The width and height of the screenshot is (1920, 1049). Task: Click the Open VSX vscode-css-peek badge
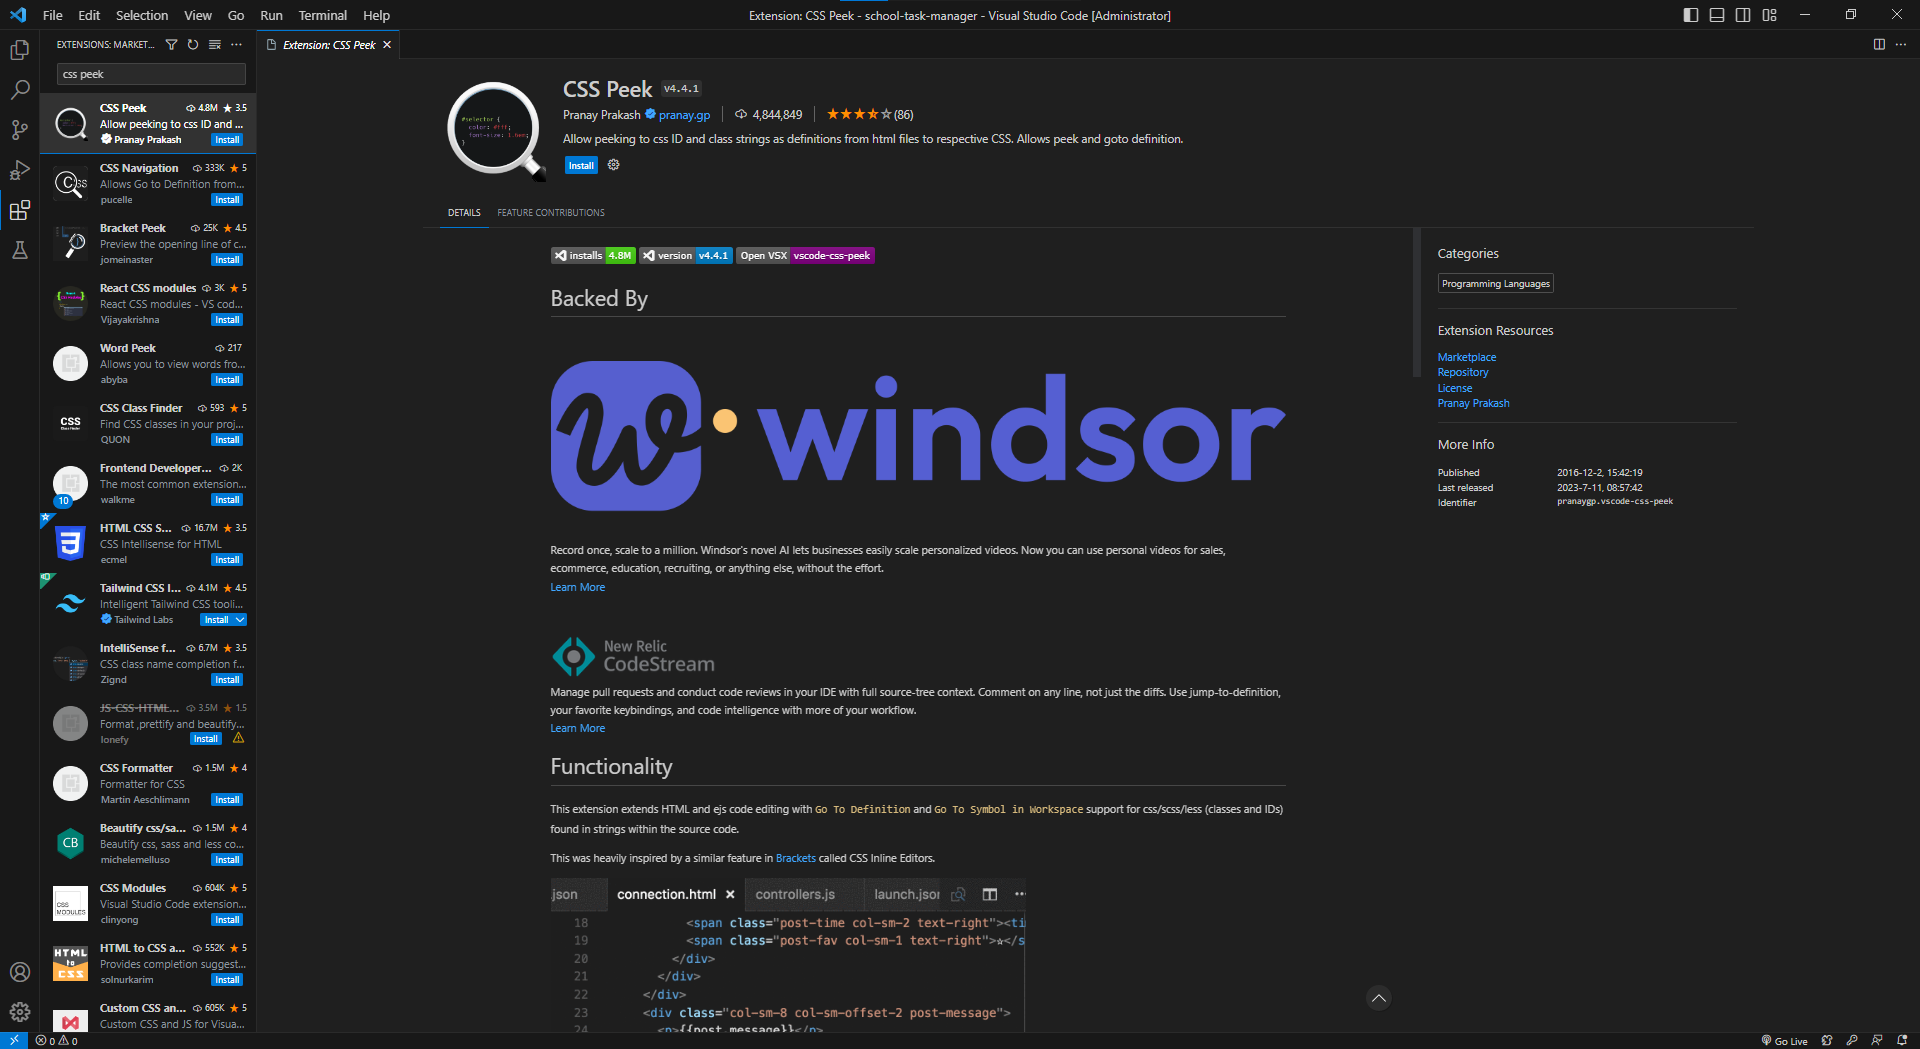click(806, 256)
